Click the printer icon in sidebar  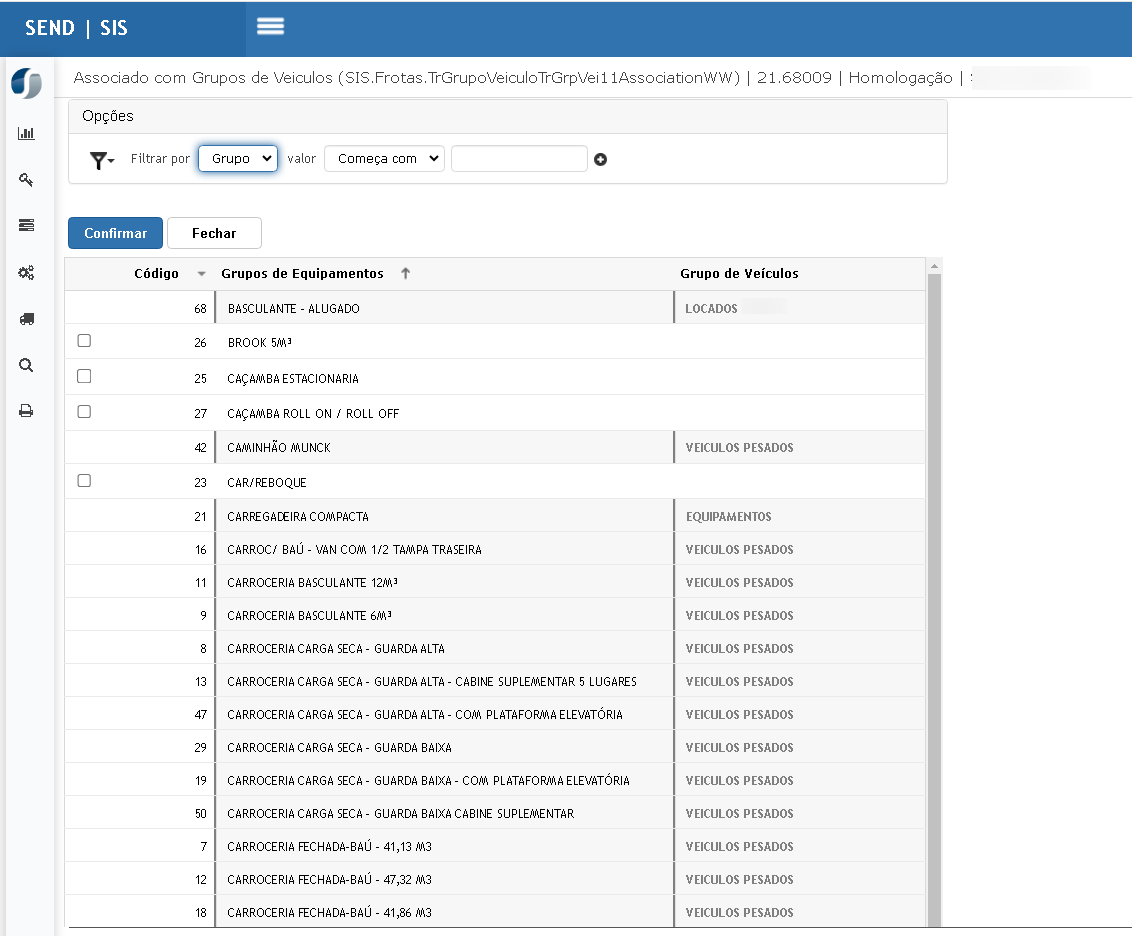point(26,411)
